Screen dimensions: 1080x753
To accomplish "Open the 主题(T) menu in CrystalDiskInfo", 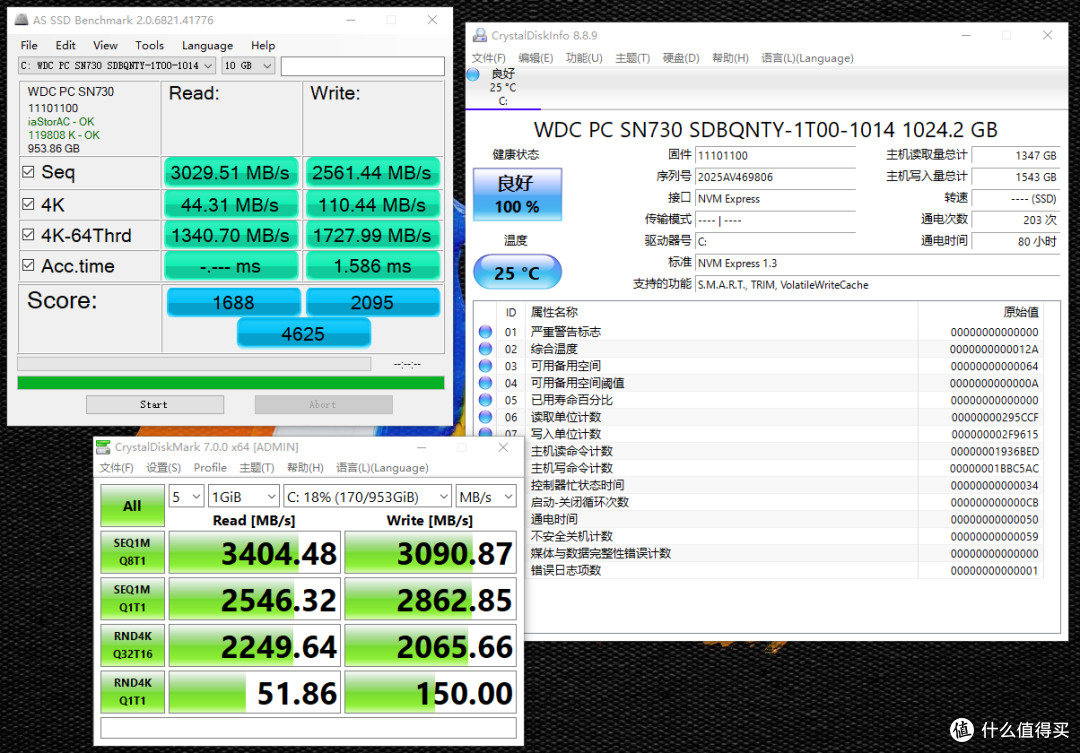I will pyautogui.click(x=632, y=58).
